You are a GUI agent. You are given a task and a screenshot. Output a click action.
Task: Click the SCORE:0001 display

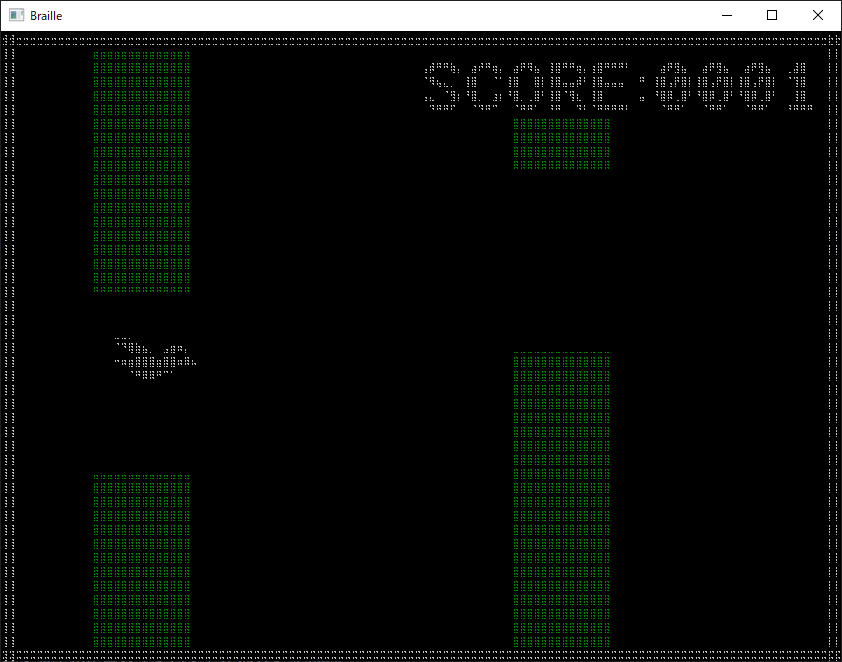[x=618, y=86]
